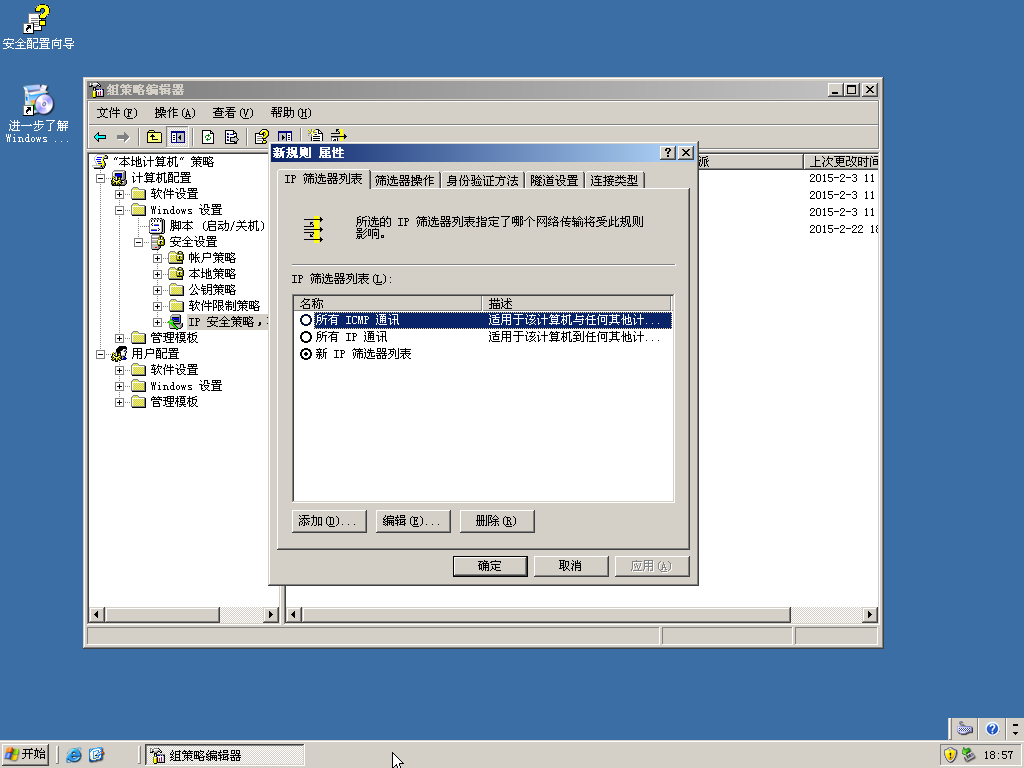1024x768 pixels.
Task: Select 管理模板 under 用户配置
Action: point(174,402)
